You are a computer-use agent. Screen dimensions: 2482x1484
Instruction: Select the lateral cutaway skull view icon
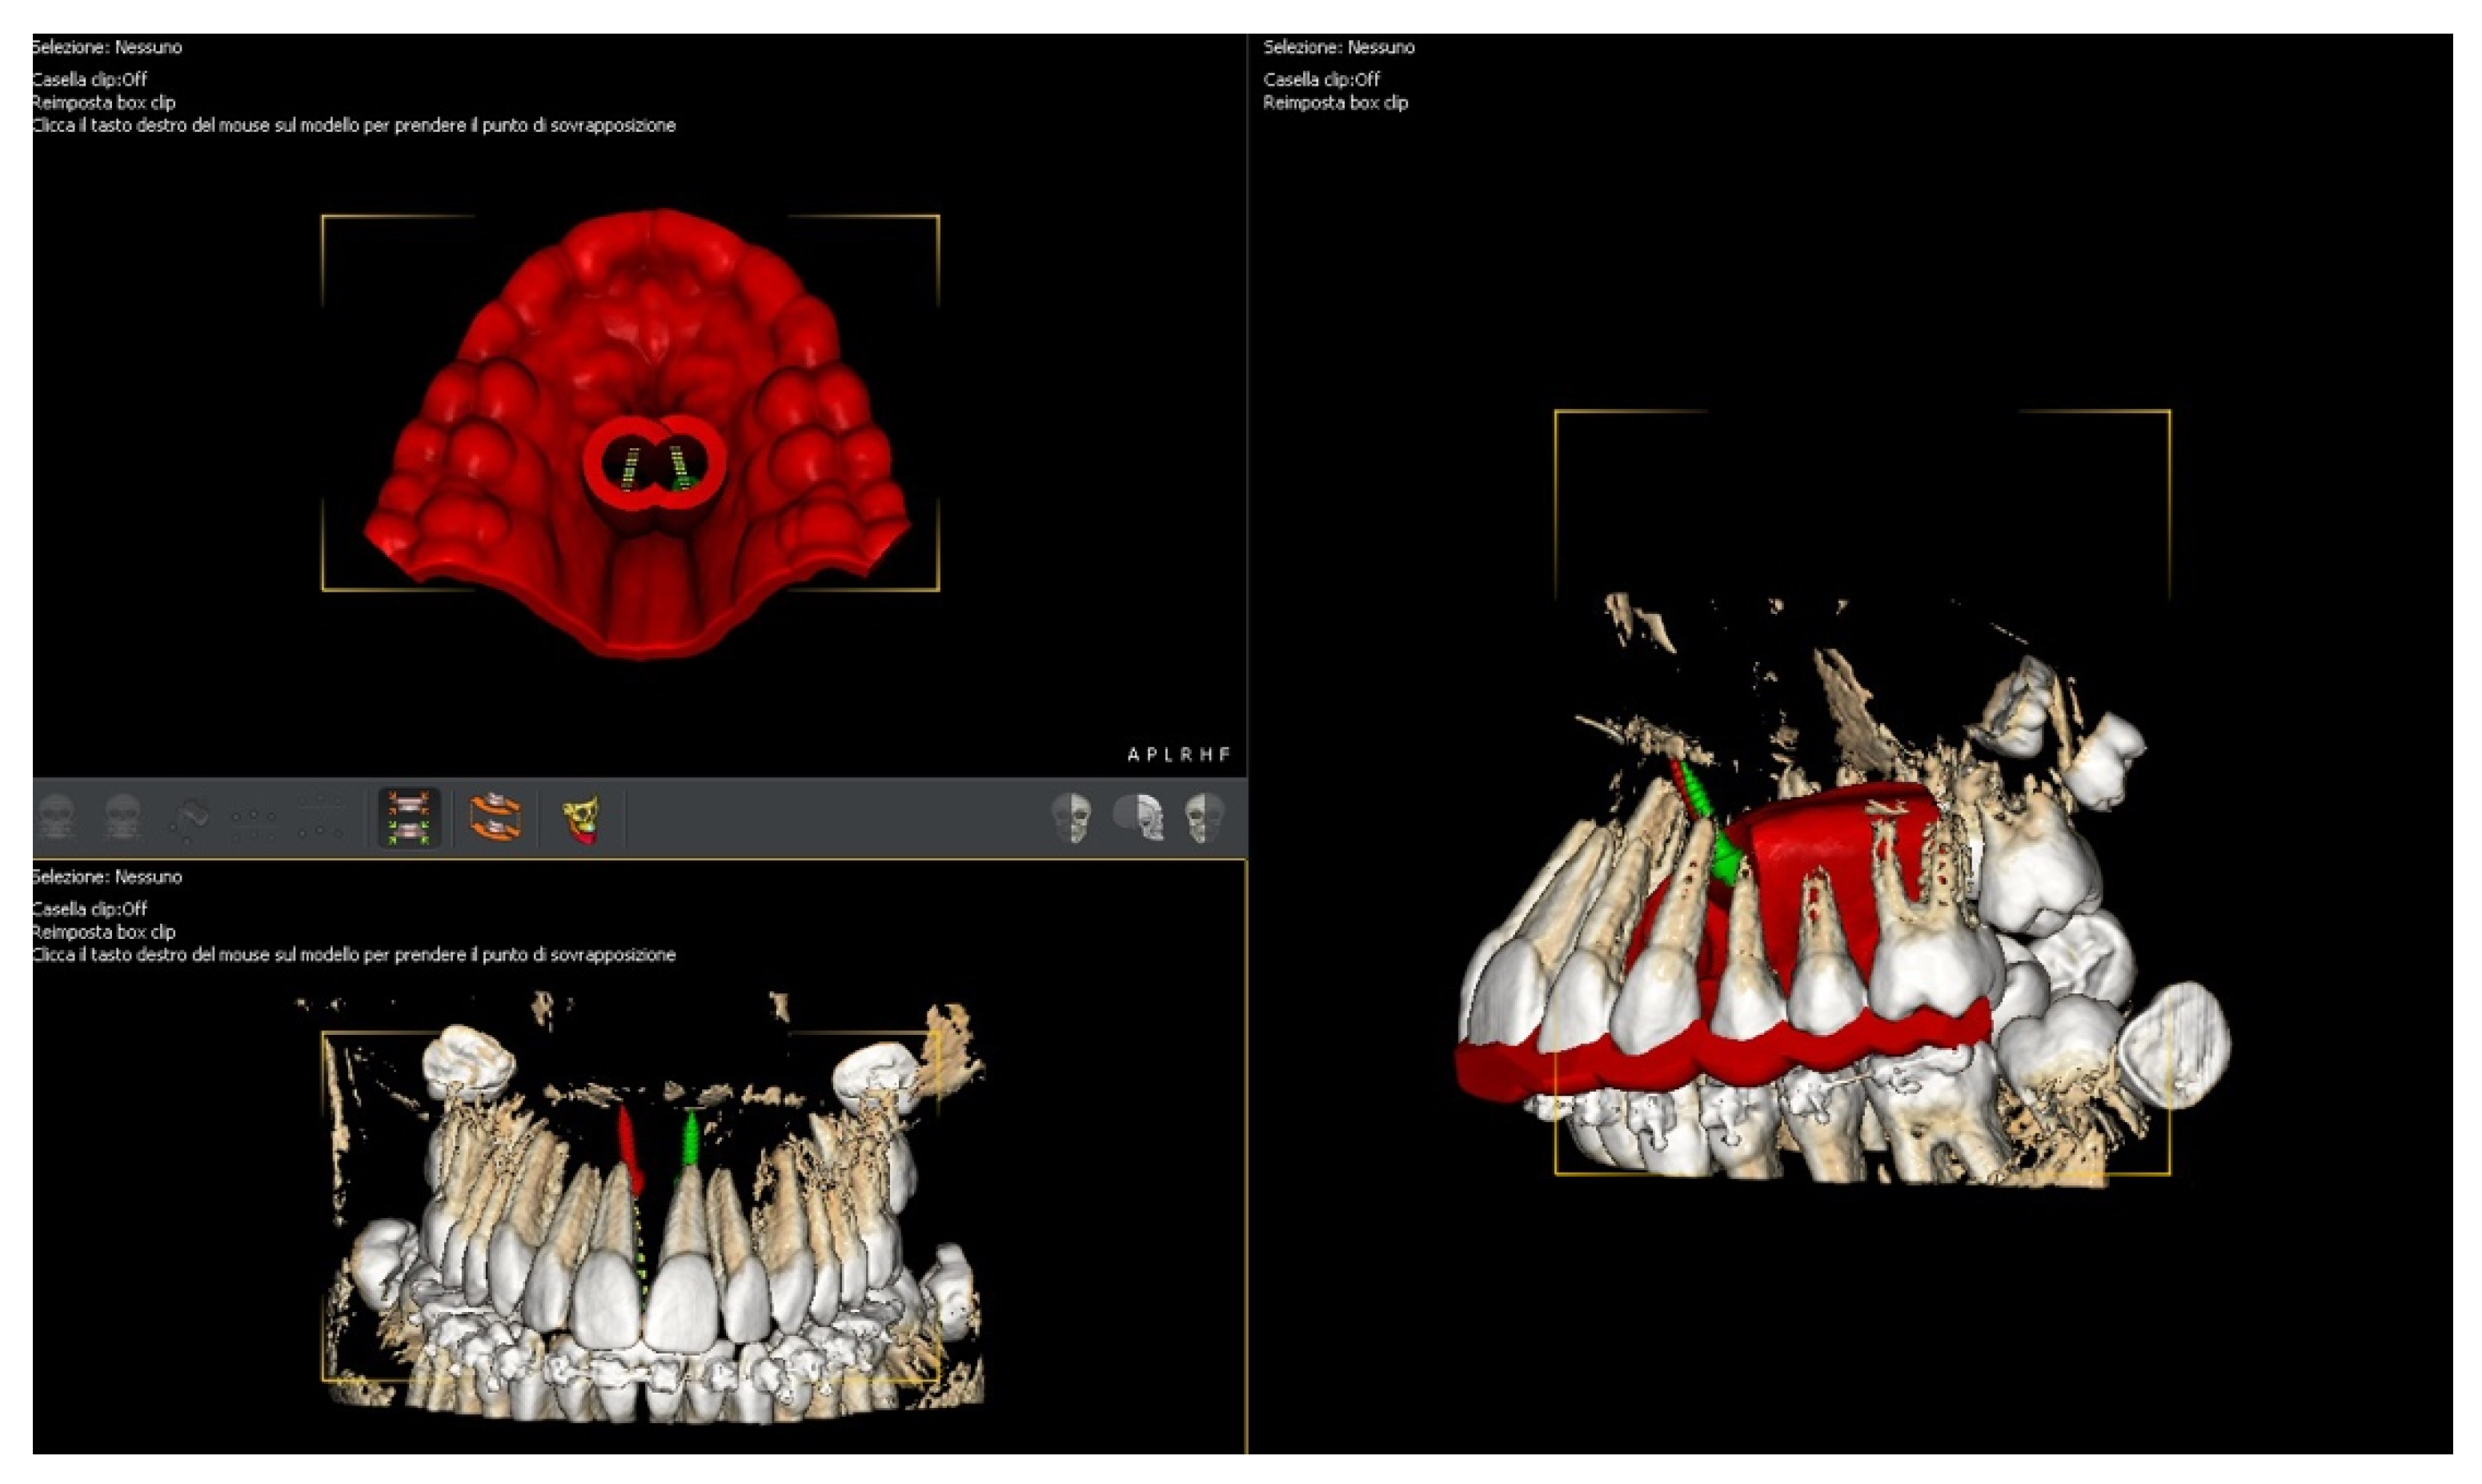pos(1139,817)
